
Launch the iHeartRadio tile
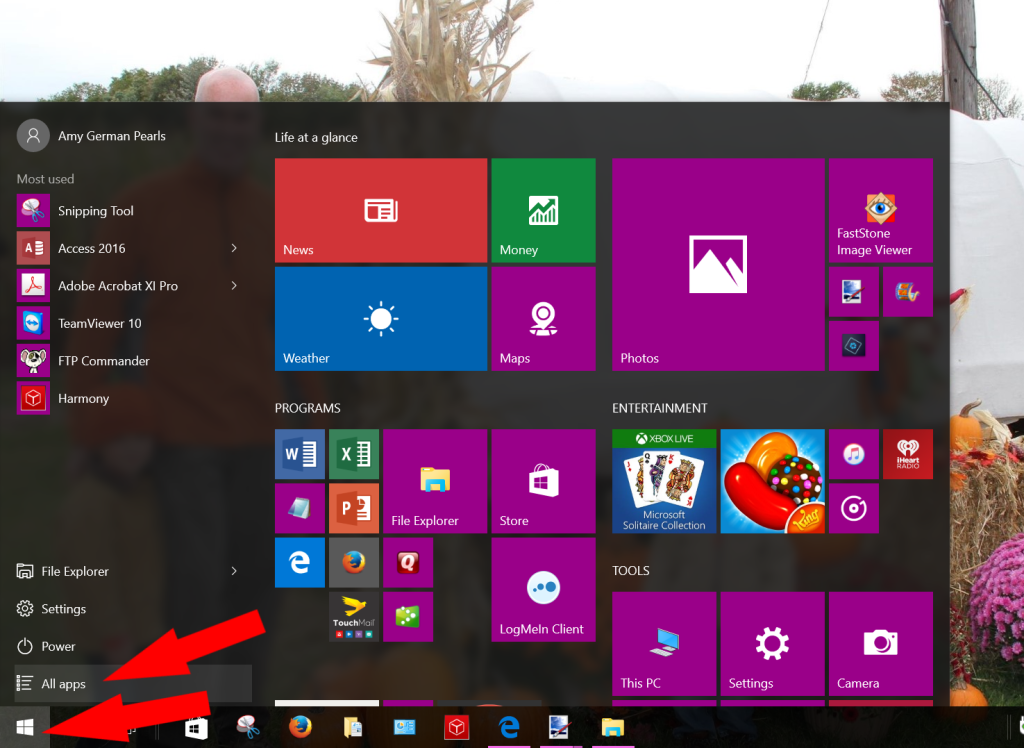tap(907, 454)
